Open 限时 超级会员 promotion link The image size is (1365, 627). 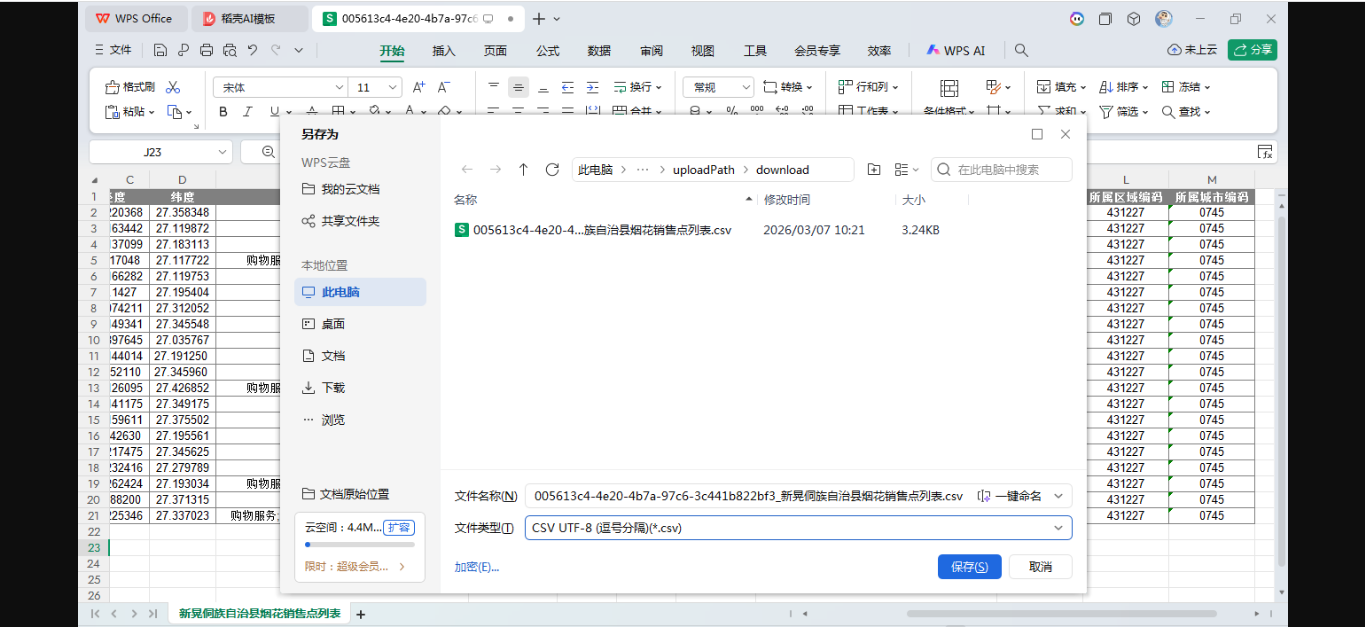[x=355, y=566]
